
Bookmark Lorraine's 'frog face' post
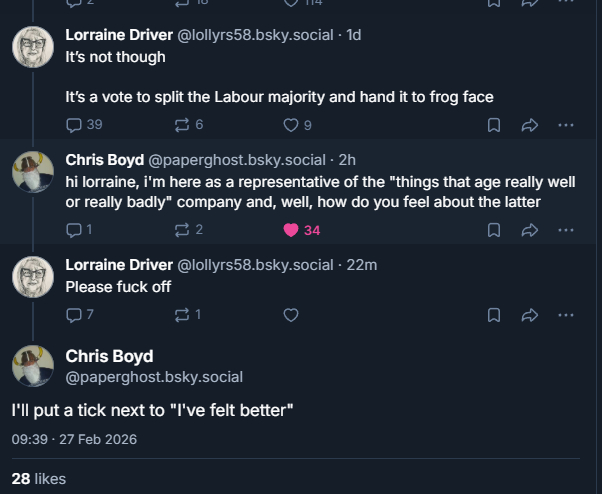click(x=493, y=125)
